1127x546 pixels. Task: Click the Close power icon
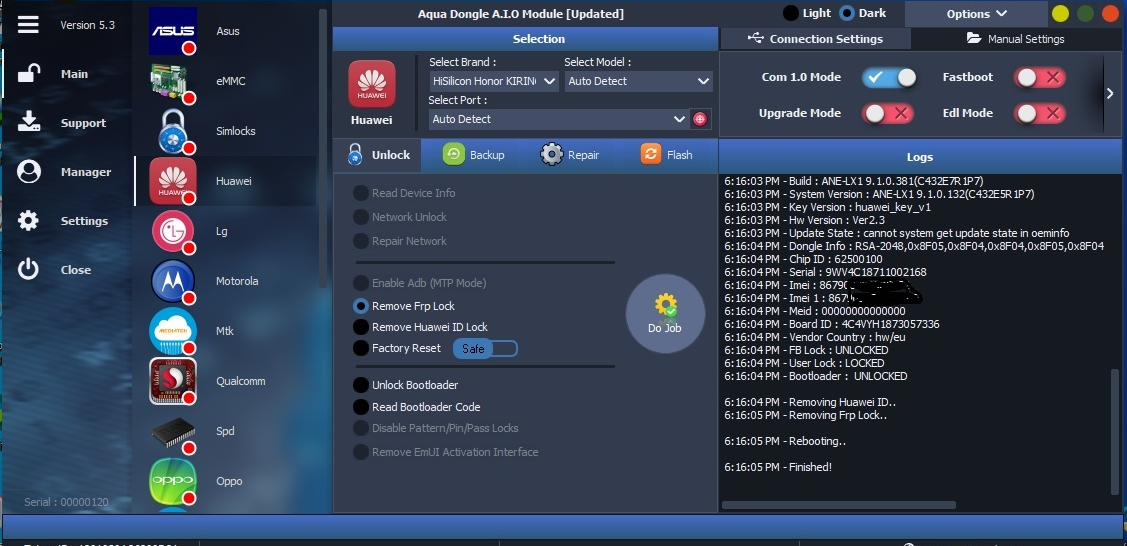[28, 269]
